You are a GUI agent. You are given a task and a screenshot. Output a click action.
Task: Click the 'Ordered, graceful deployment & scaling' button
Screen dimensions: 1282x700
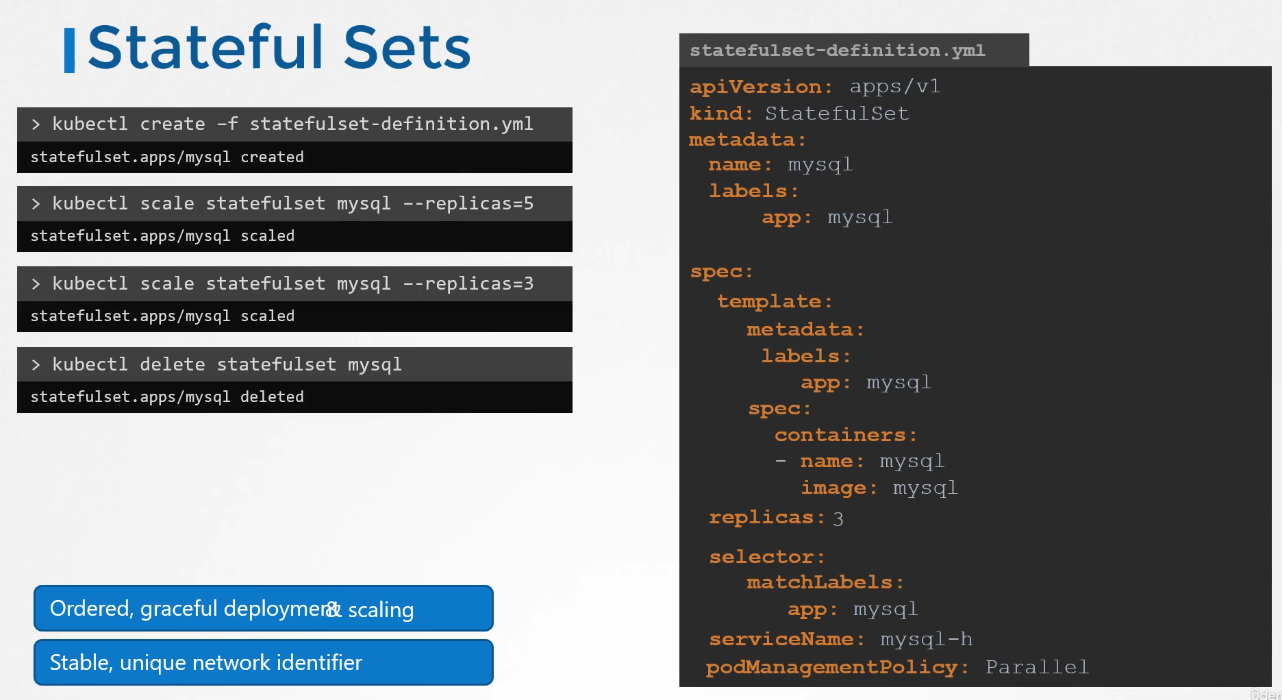coord(263,609)
